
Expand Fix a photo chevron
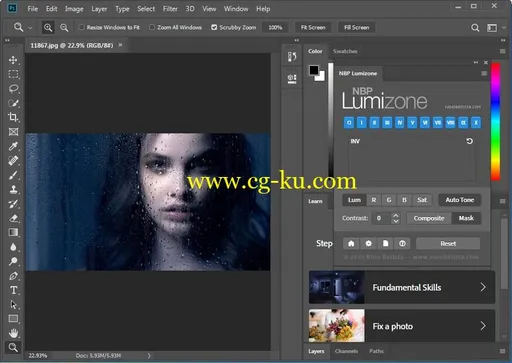483,326
